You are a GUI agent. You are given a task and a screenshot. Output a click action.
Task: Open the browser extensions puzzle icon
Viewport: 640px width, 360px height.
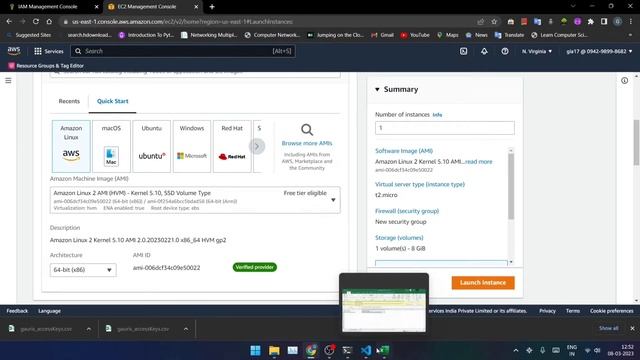(591, 22)
